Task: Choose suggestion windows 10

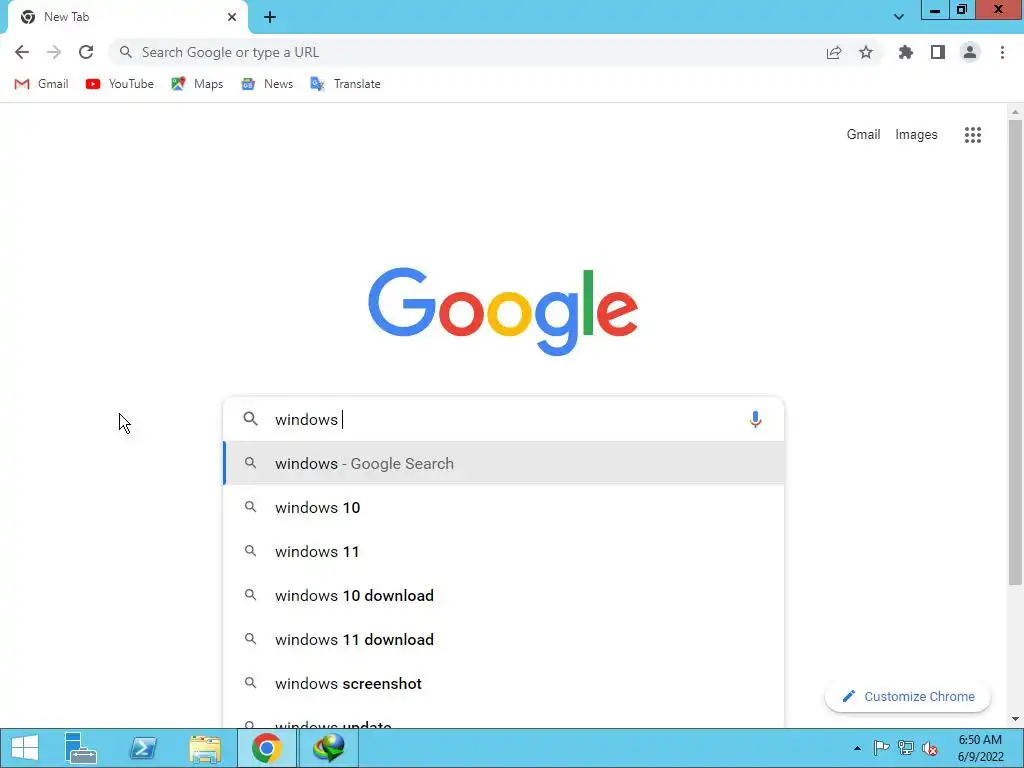Action: click(504, 507)
